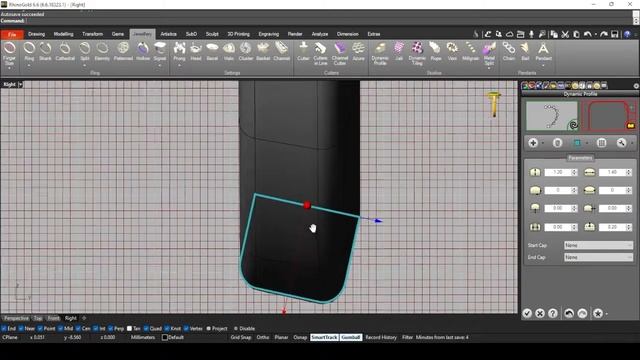Click the Parameters tab label in panel
The image size is (640, 360).
580,158
